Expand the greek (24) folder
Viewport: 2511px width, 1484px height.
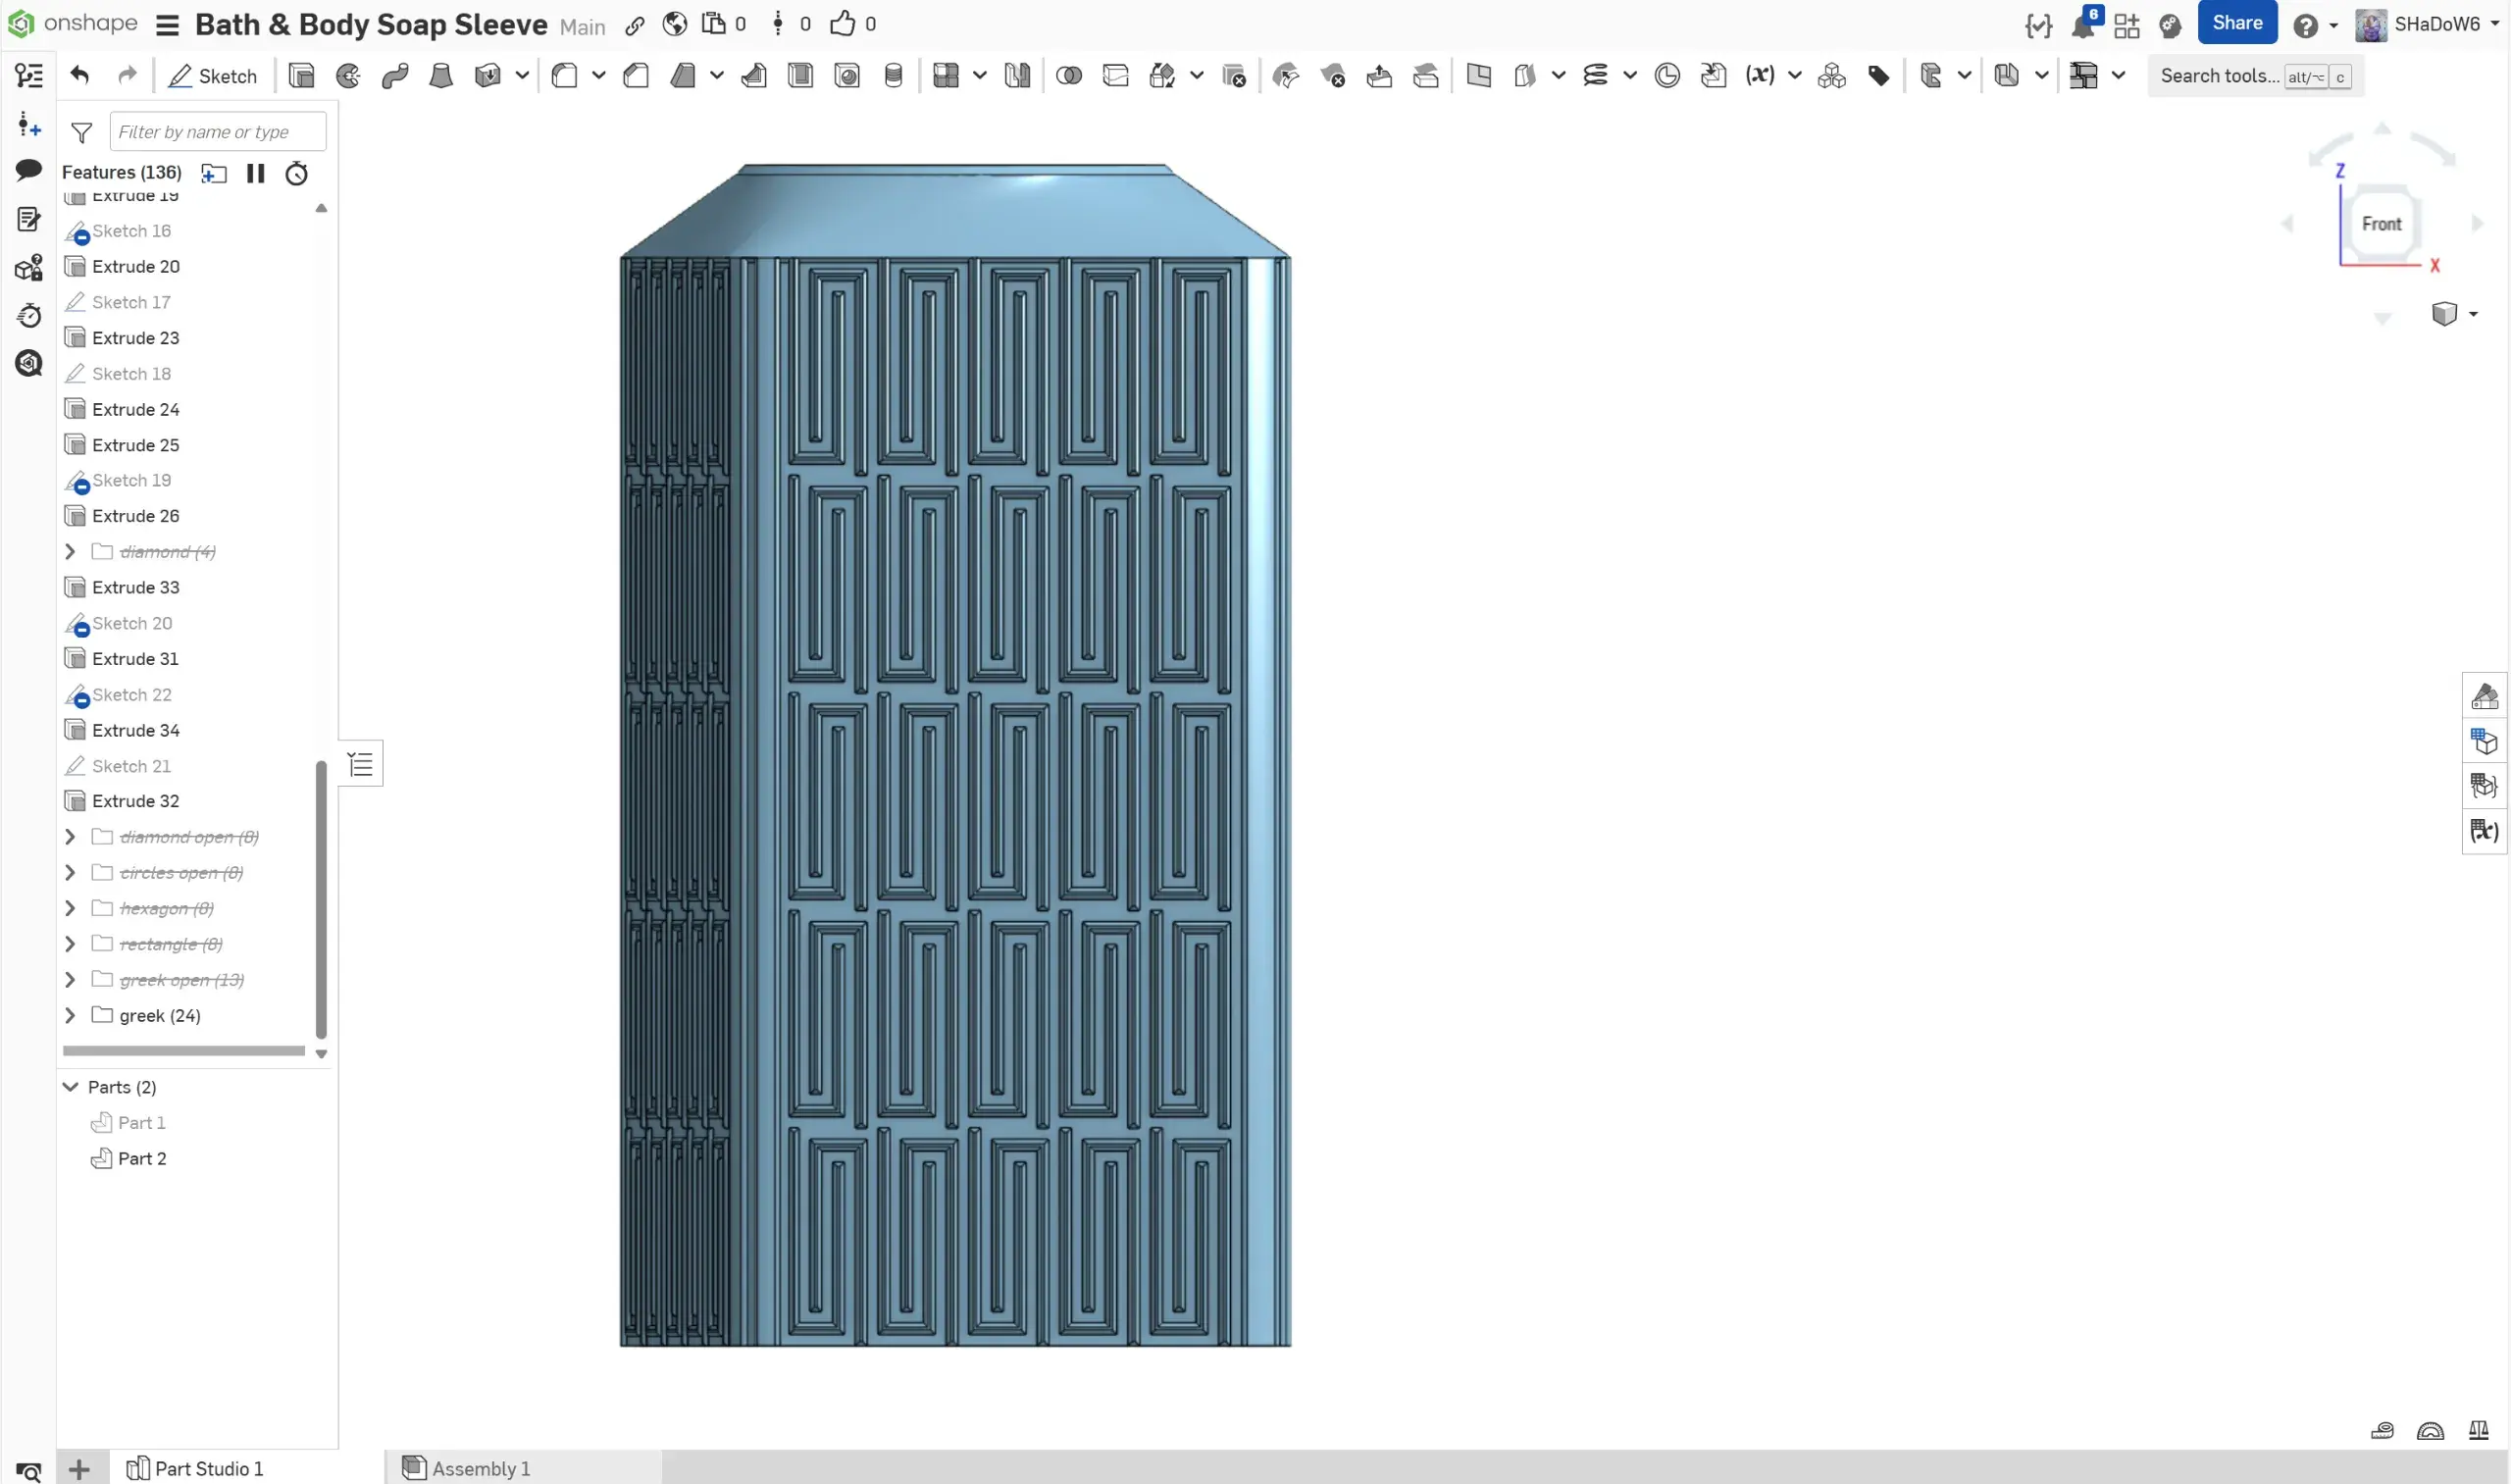click(70, 1015)
